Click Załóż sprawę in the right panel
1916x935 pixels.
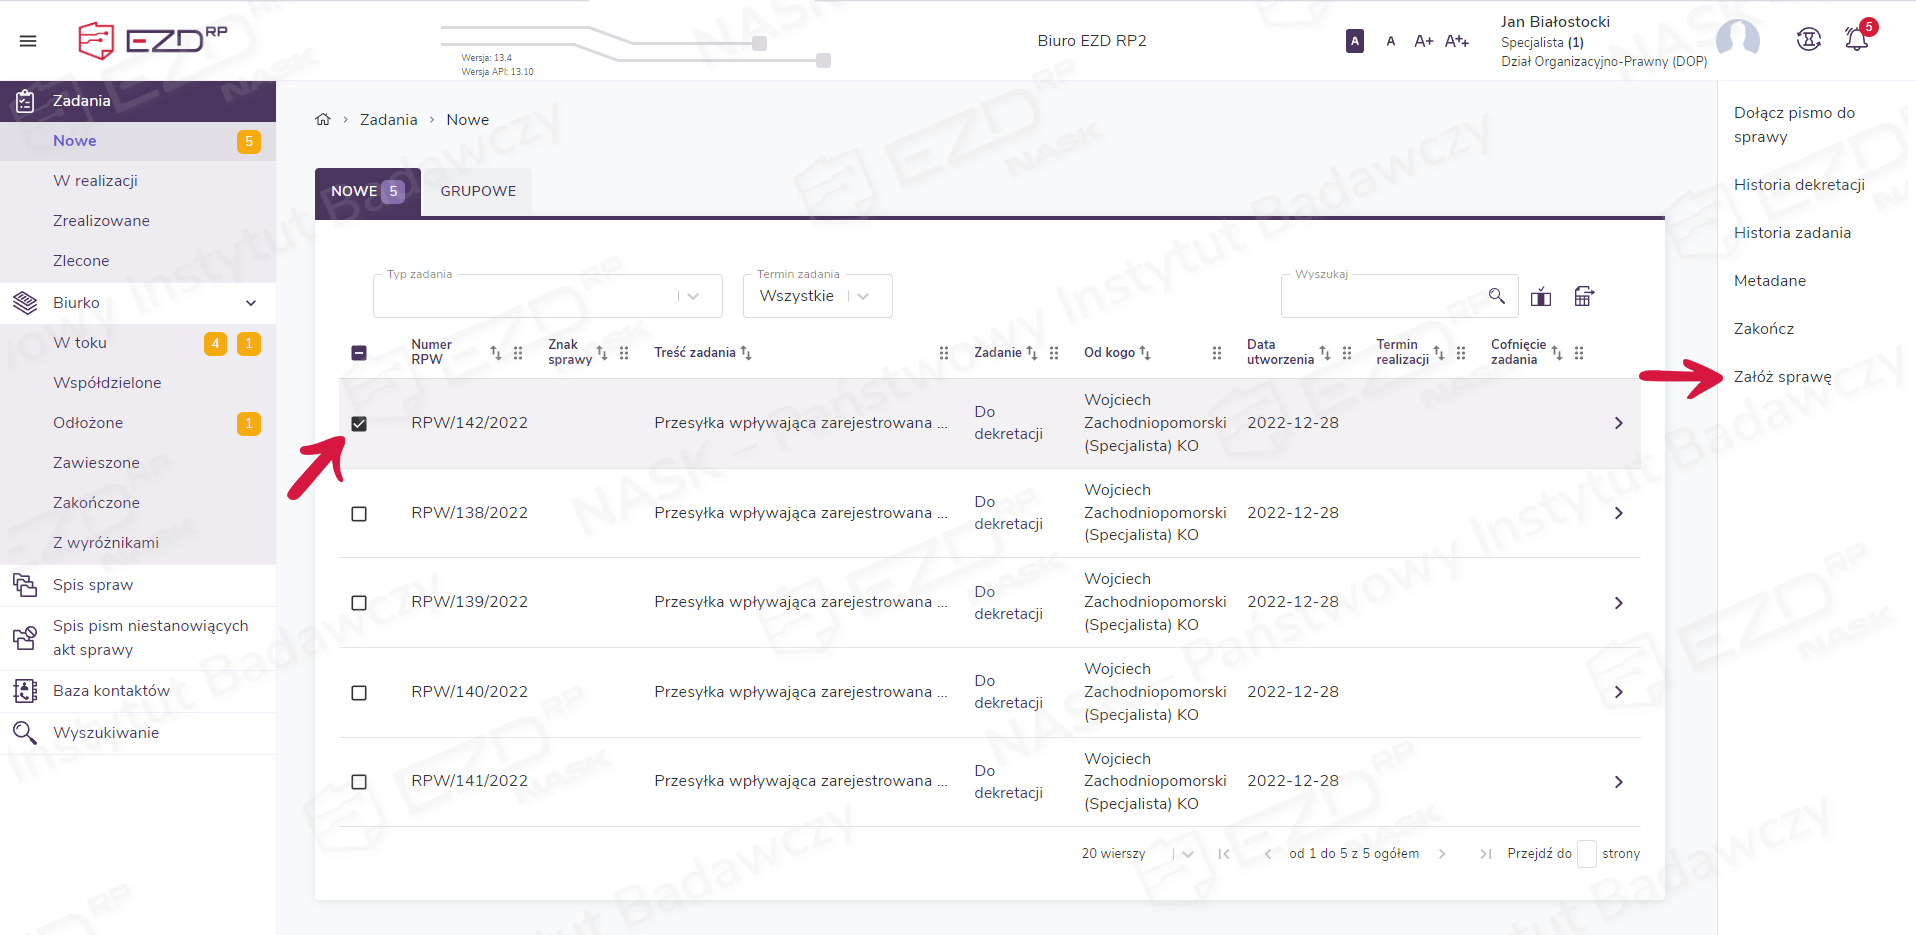coord(1782,377)
